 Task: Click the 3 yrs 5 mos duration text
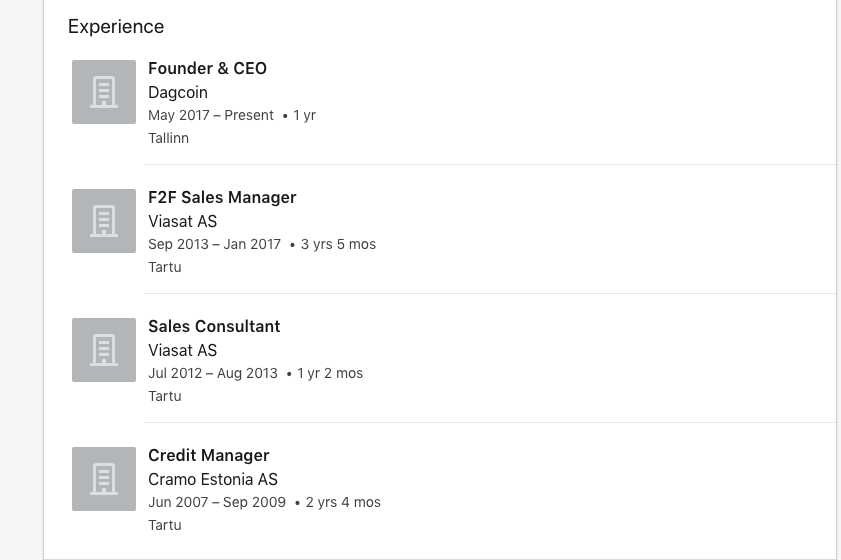coord(338,244)
